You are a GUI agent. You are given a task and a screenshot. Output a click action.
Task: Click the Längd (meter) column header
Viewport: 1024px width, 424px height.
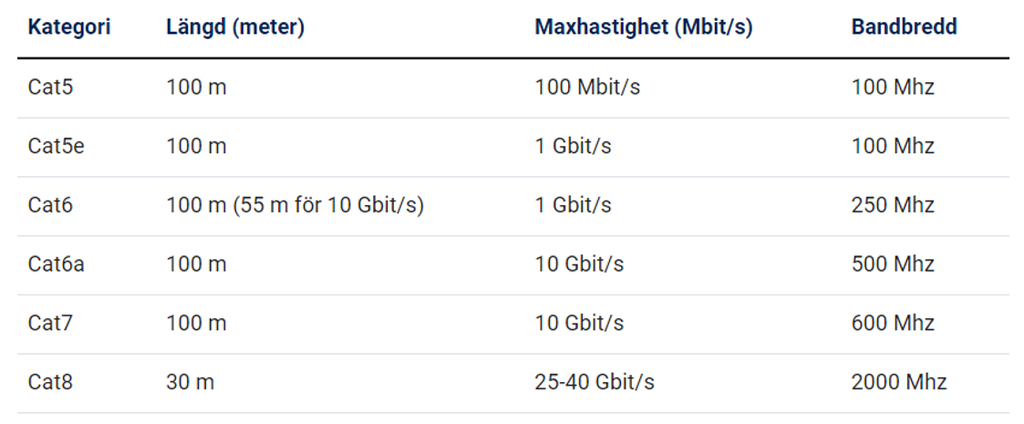click(235, 27)
